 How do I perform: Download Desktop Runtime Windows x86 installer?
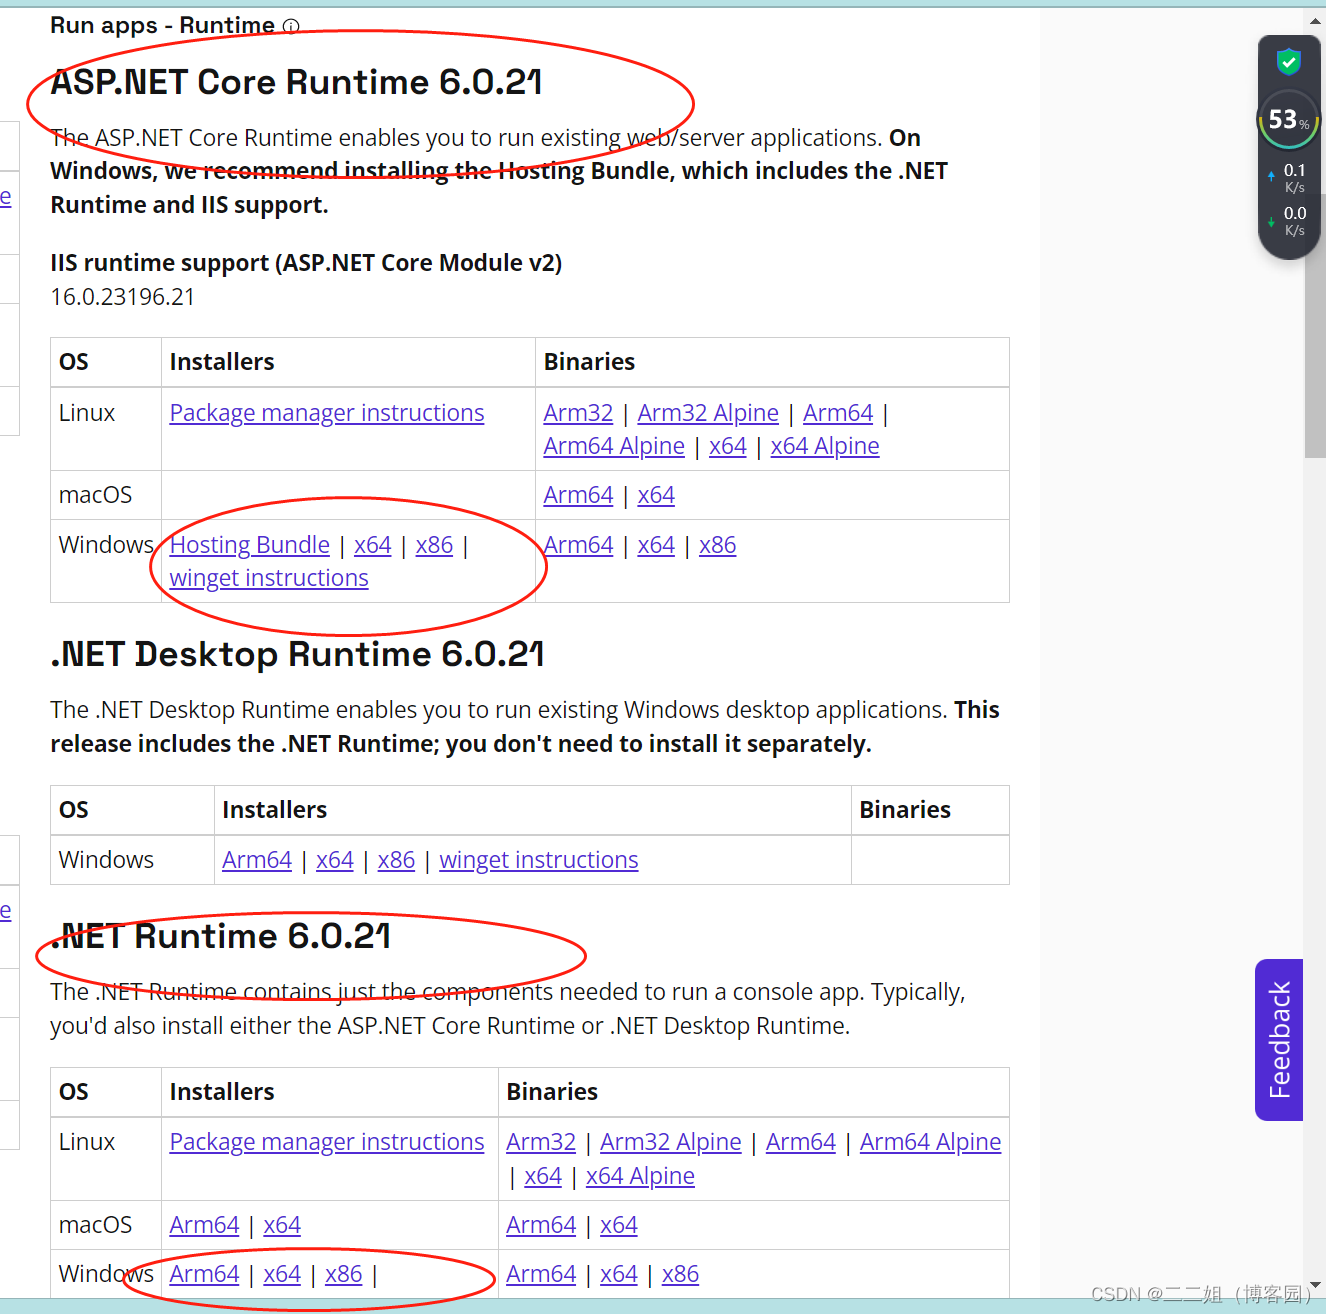click(x=396, y=860)
